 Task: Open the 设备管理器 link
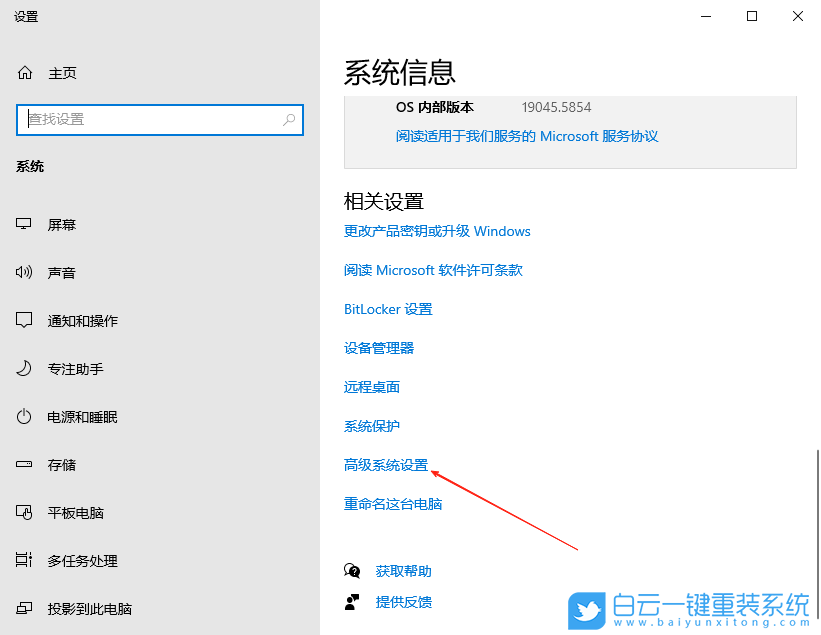click(378, 347)
